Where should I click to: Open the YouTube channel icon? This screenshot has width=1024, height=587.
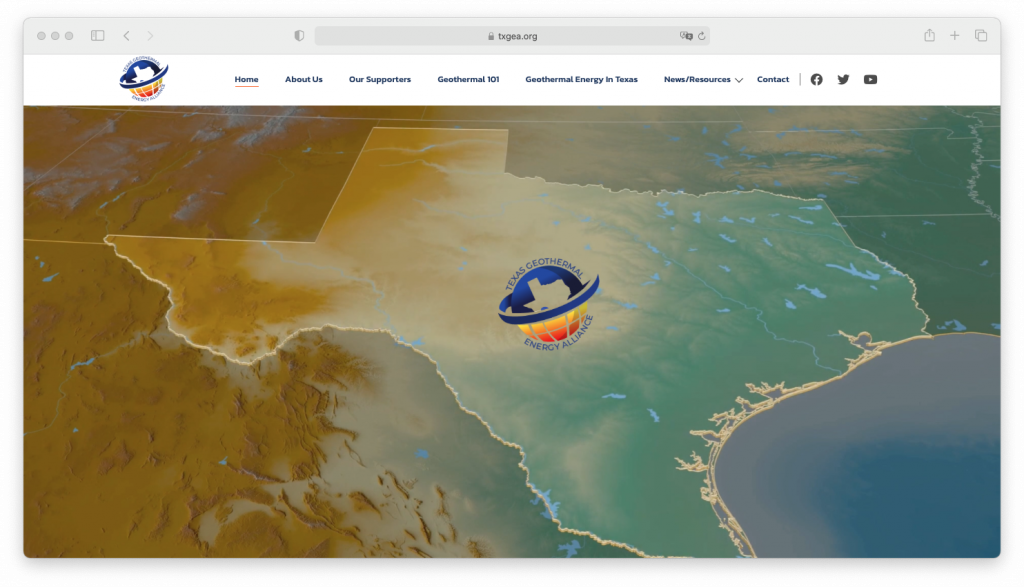(x=870, y=80)
